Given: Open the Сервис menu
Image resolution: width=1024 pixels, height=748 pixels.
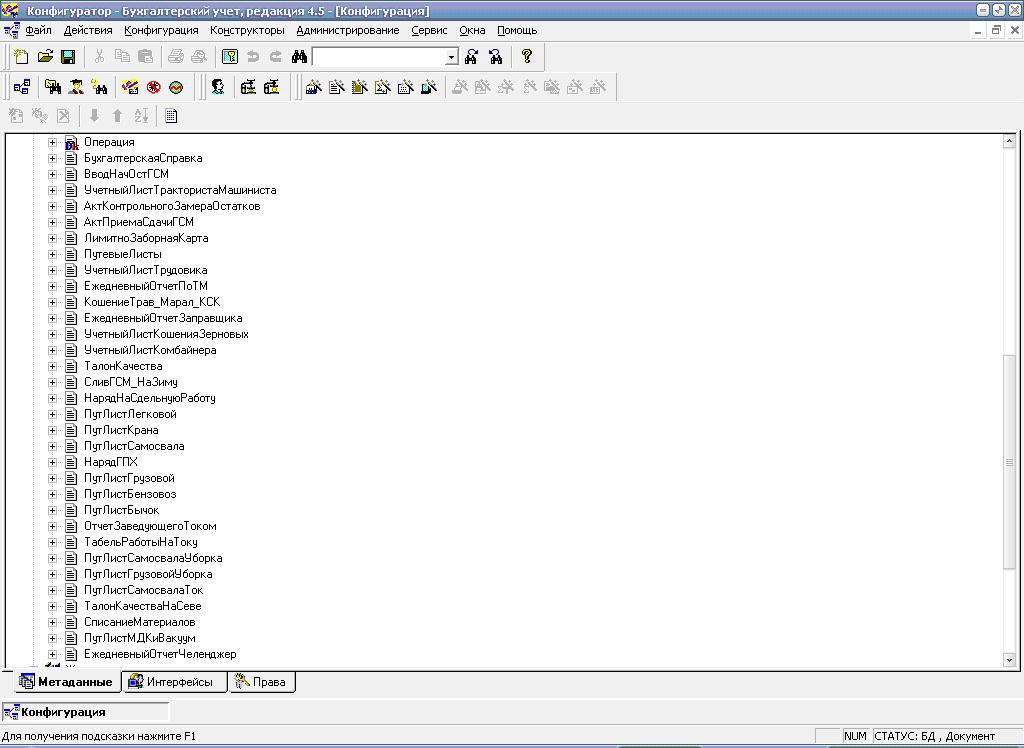Looking at the screenshot, I should tap(429, 30).
